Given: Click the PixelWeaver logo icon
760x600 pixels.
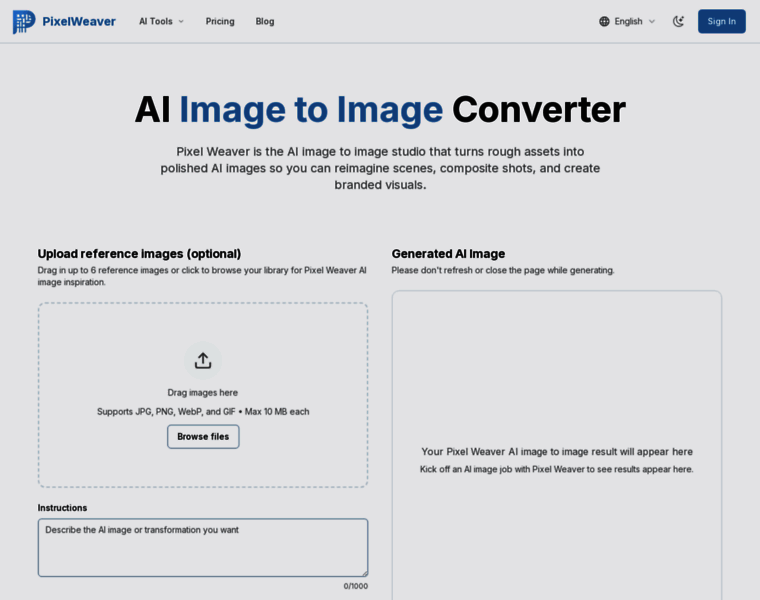Looking at the screenshot, I should (x=24, y=21).
